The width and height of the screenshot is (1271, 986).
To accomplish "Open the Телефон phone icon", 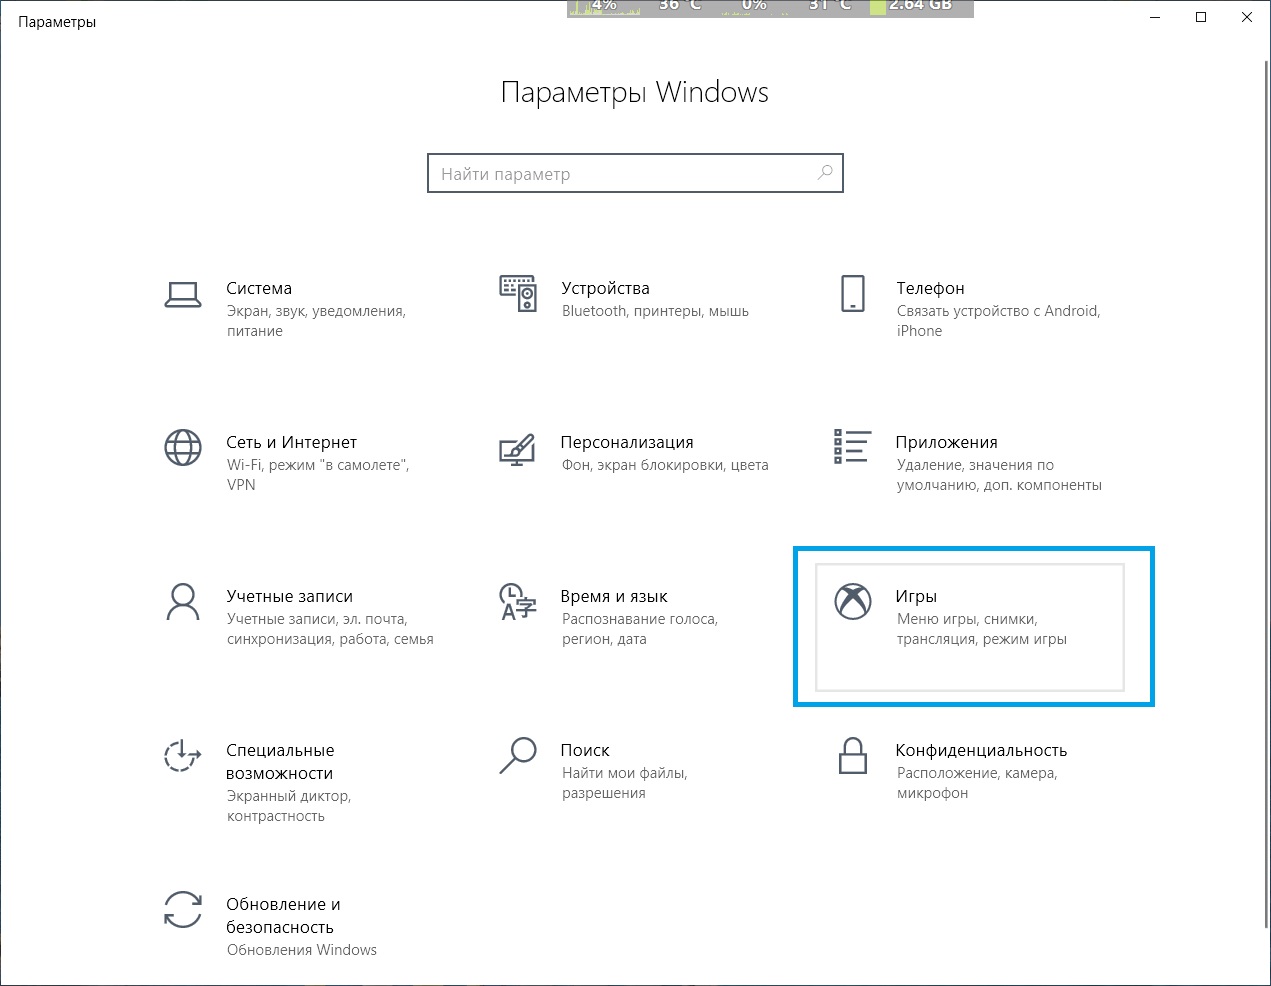I will (853, 294).
